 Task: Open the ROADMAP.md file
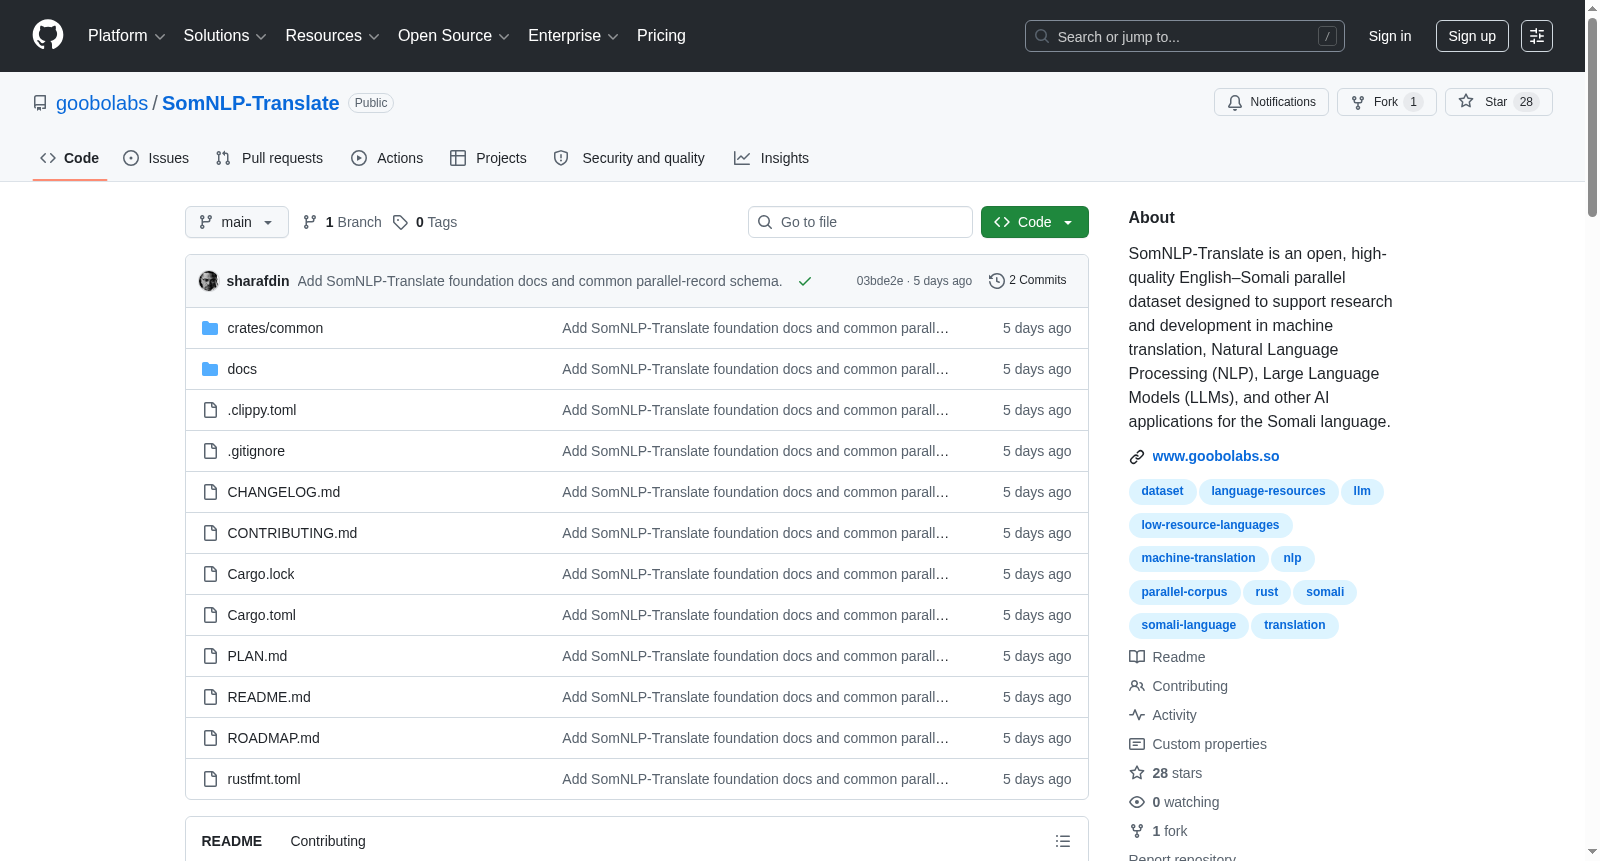tap(274, 738)
